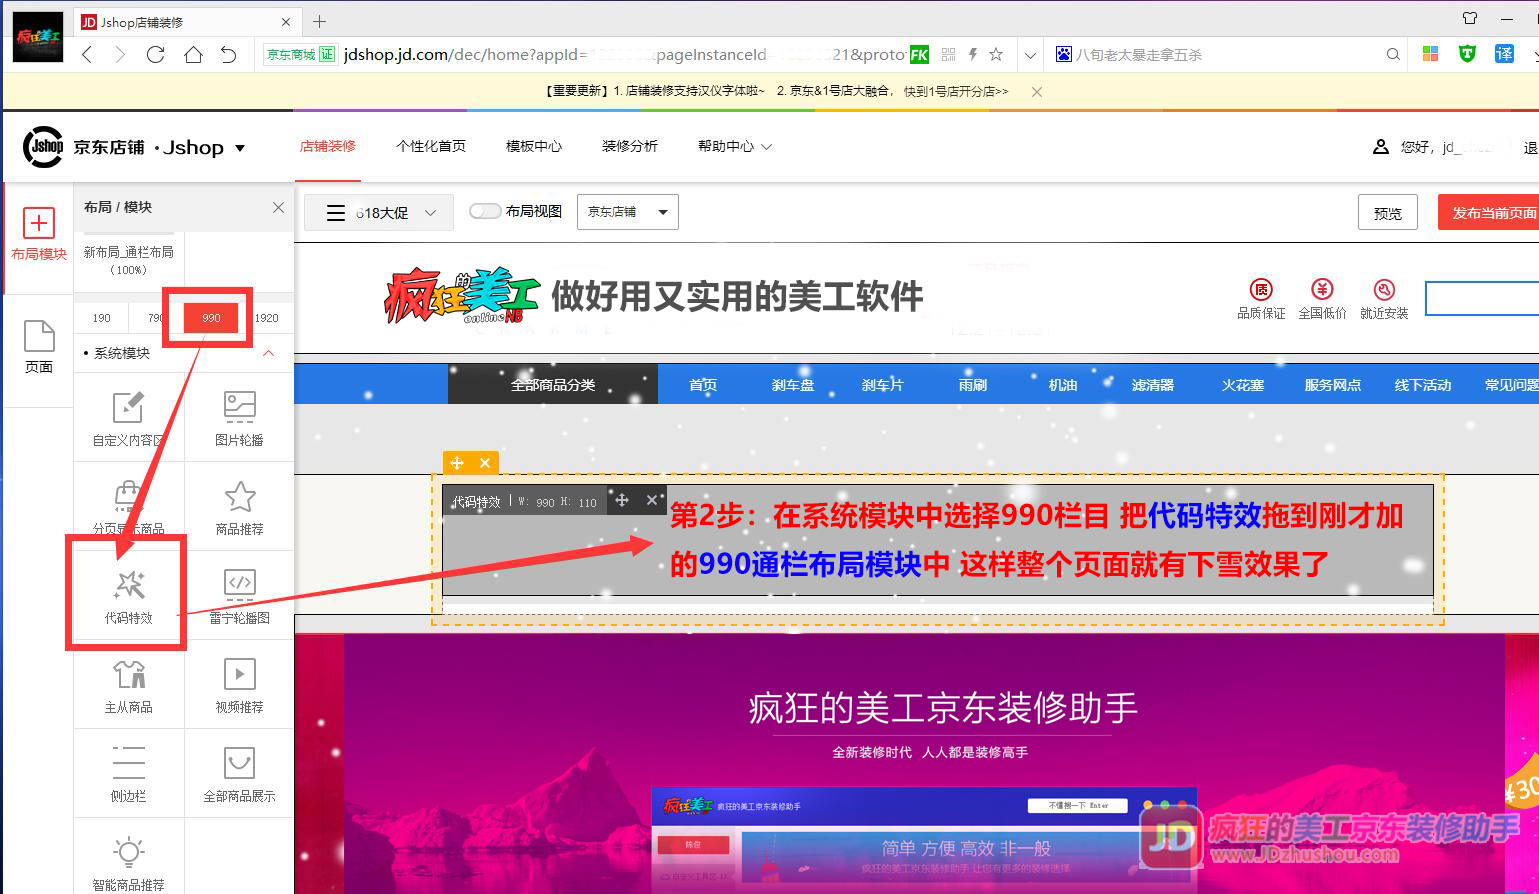Click 全部商品分类 in shop navigation
Viewport: 1539px width, 894px height.
553,385
